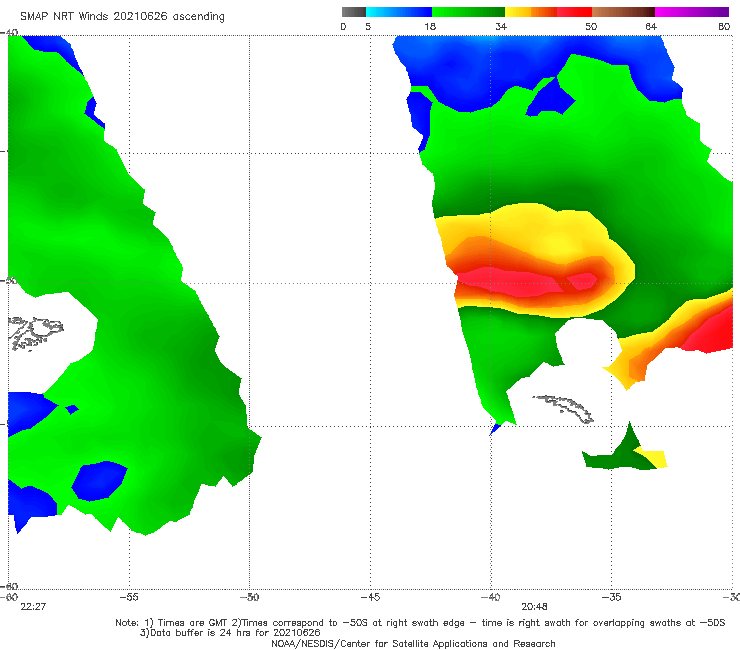Click the color bar label '34'
The width and height of the screenshot is (740, 650).
tap(501, 26)
